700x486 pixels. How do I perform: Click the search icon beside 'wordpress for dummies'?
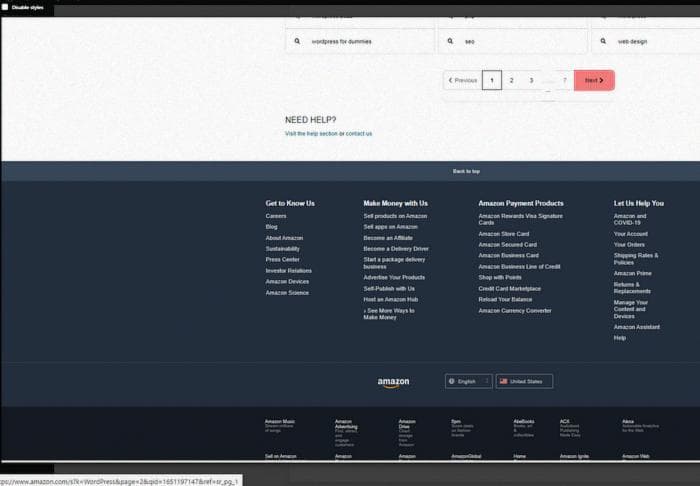[297, 41]
